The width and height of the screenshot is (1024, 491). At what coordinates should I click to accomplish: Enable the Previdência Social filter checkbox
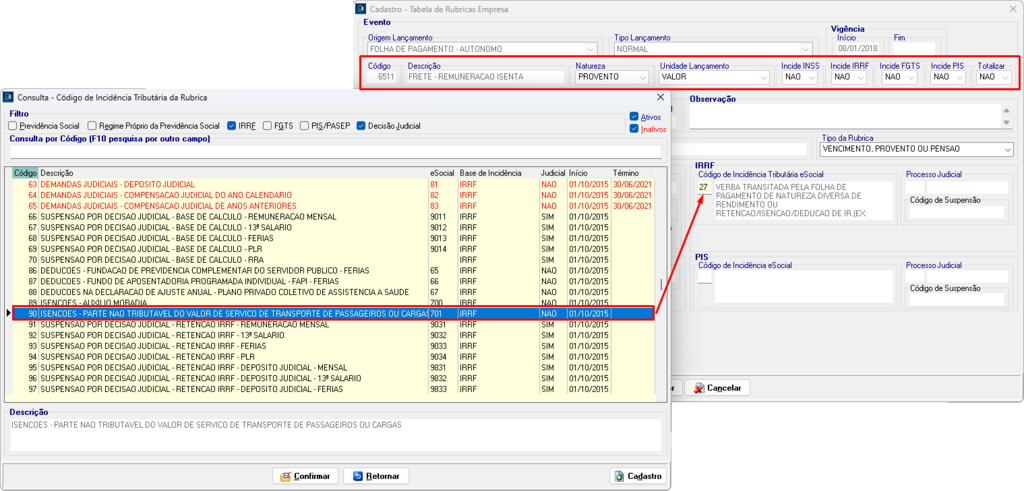(x=13, y=126)
